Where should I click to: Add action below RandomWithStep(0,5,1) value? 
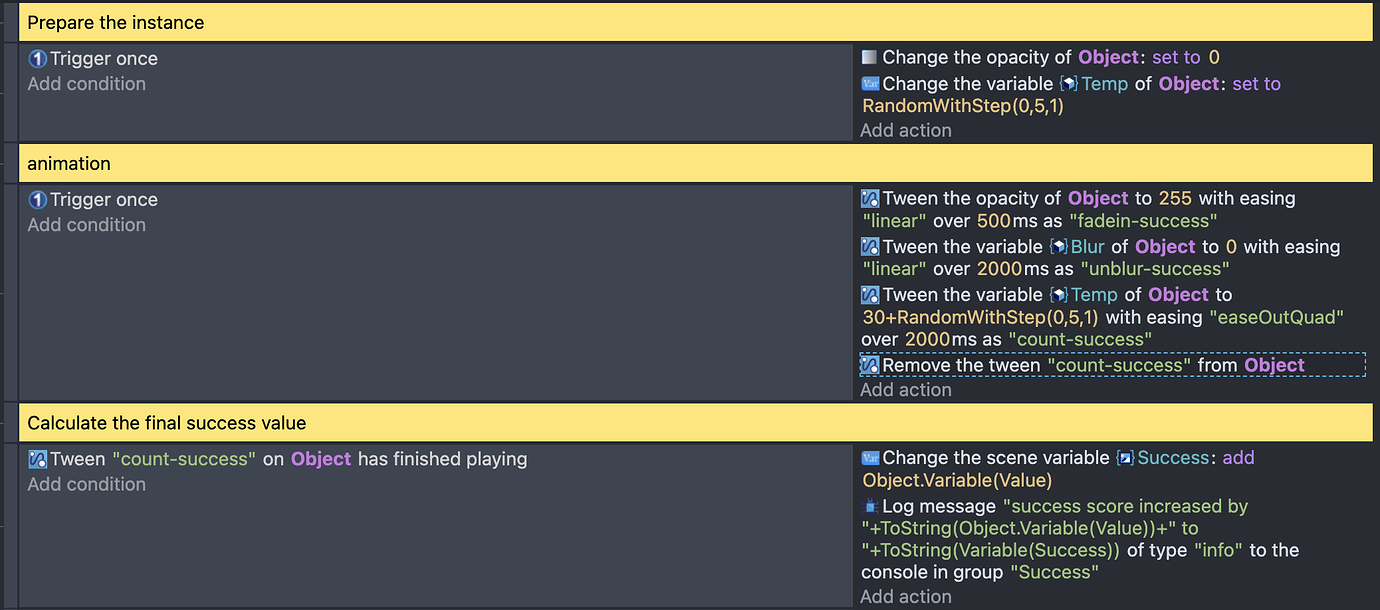[906, 130]
